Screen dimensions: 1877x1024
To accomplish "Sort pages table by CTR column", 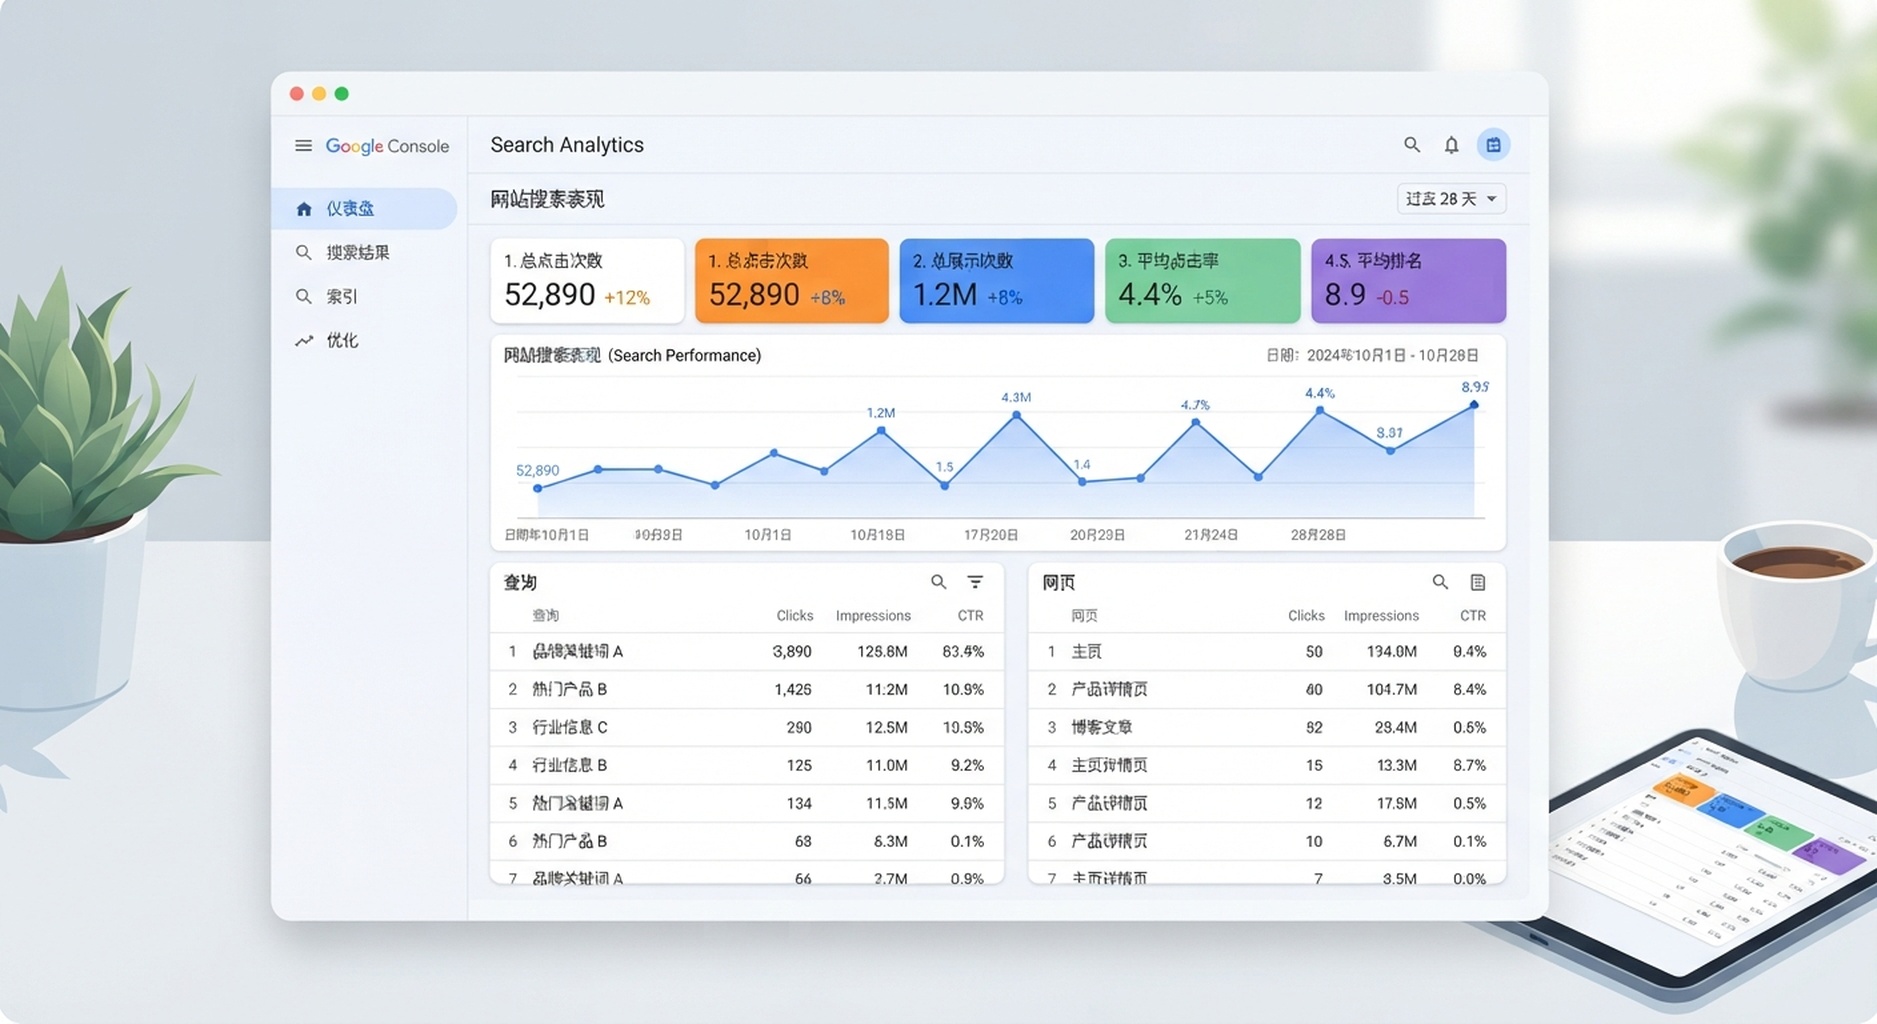I will pos(1472,616).
